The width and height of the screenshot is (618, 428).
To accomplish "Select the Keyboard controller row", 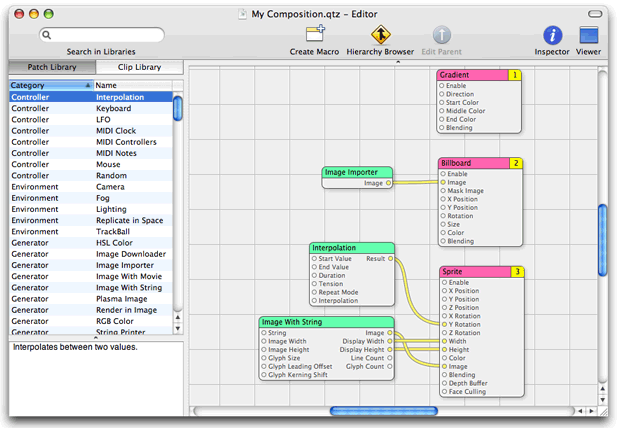I will [91, 108].
